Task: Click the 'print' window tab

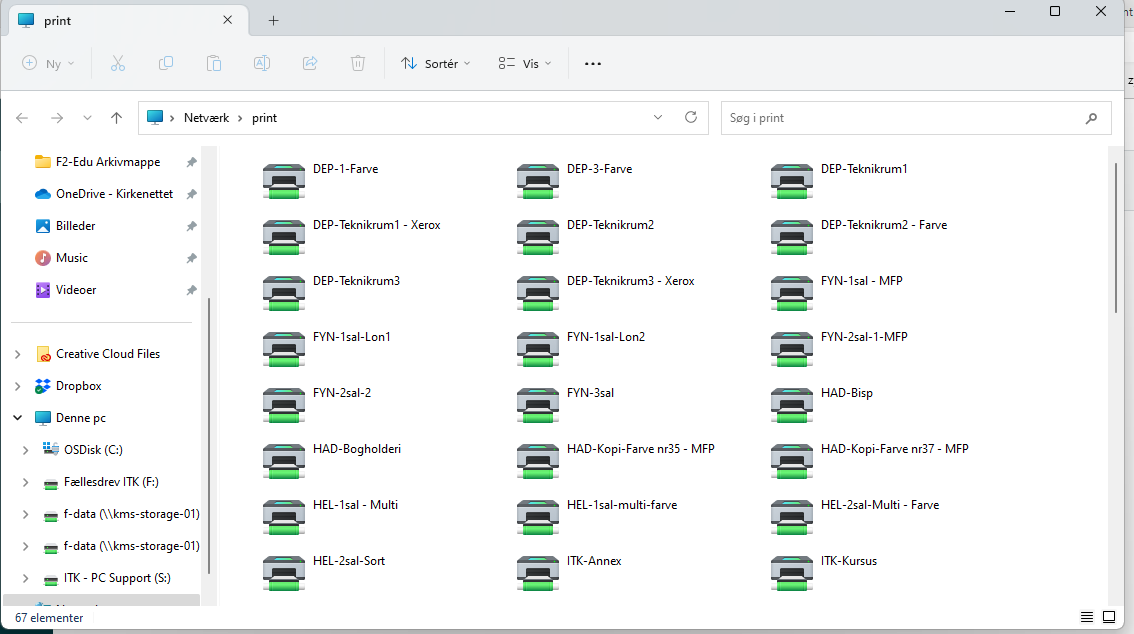Action: 129,20
